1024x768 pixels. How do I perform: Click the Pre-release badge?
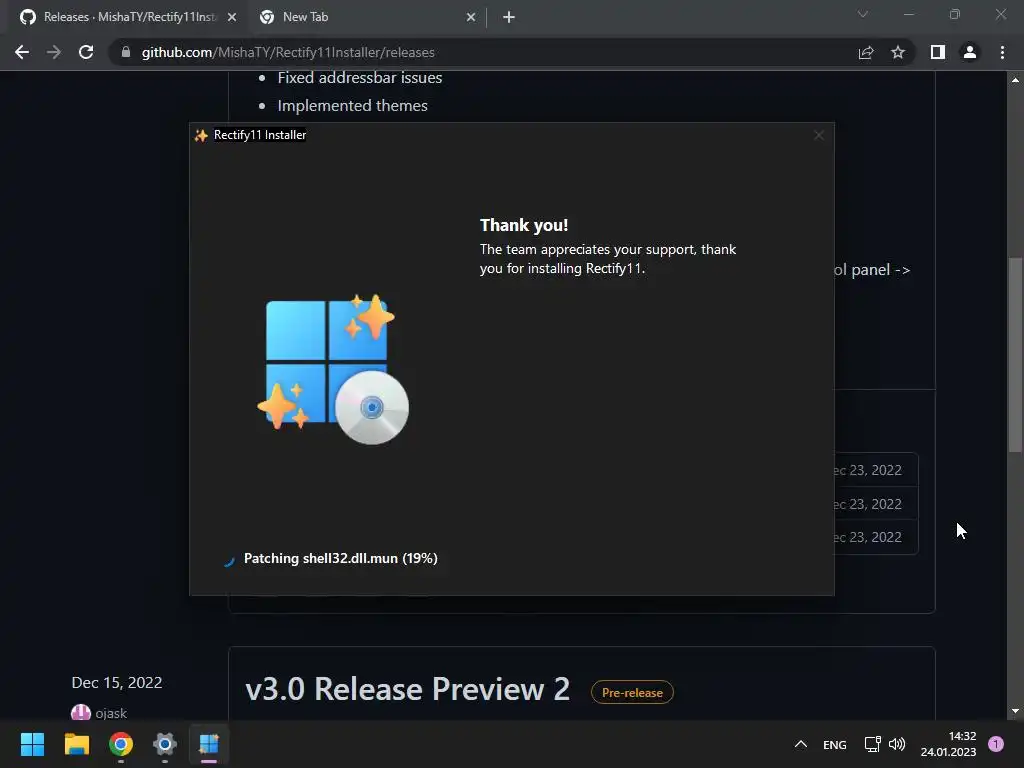pyautogui.click(x=632, y=693)
